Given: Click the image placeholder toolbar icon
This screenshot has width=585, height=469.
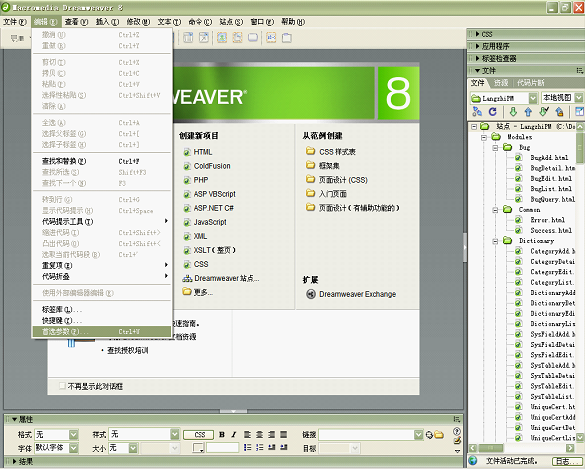Looking at the screenshot, I should 222,38.
